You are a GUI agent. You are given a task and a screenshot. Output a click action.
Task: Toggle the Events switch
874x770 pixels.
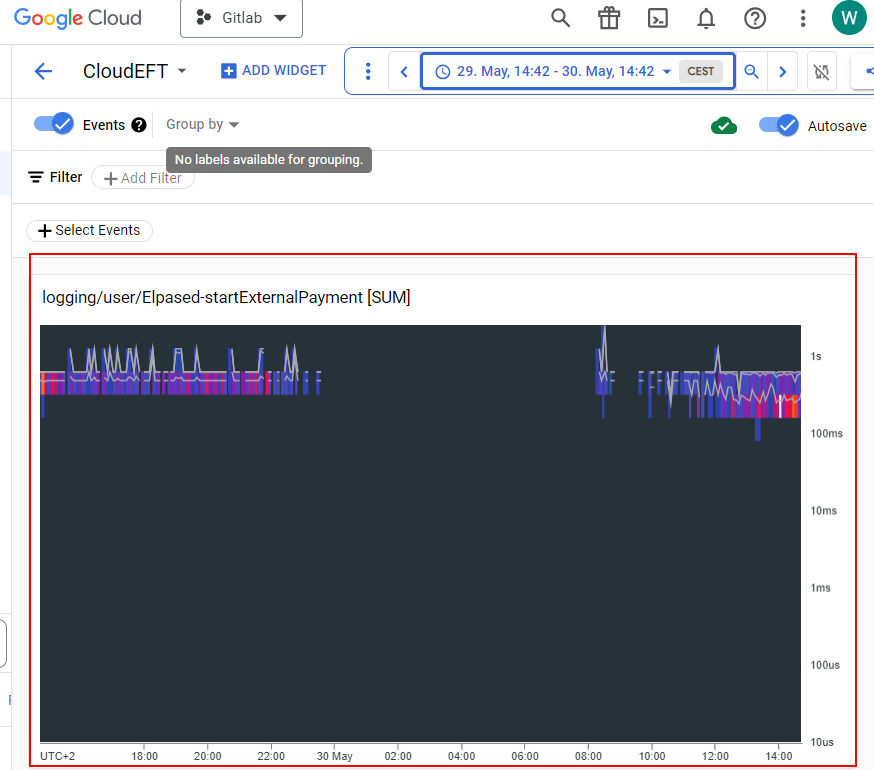click(x=53, y=124)
